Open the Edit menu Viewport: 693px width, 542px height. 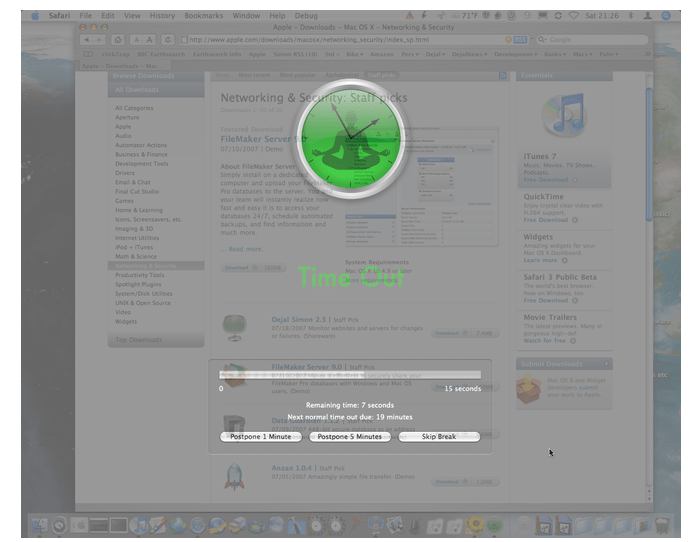[108, 16]
